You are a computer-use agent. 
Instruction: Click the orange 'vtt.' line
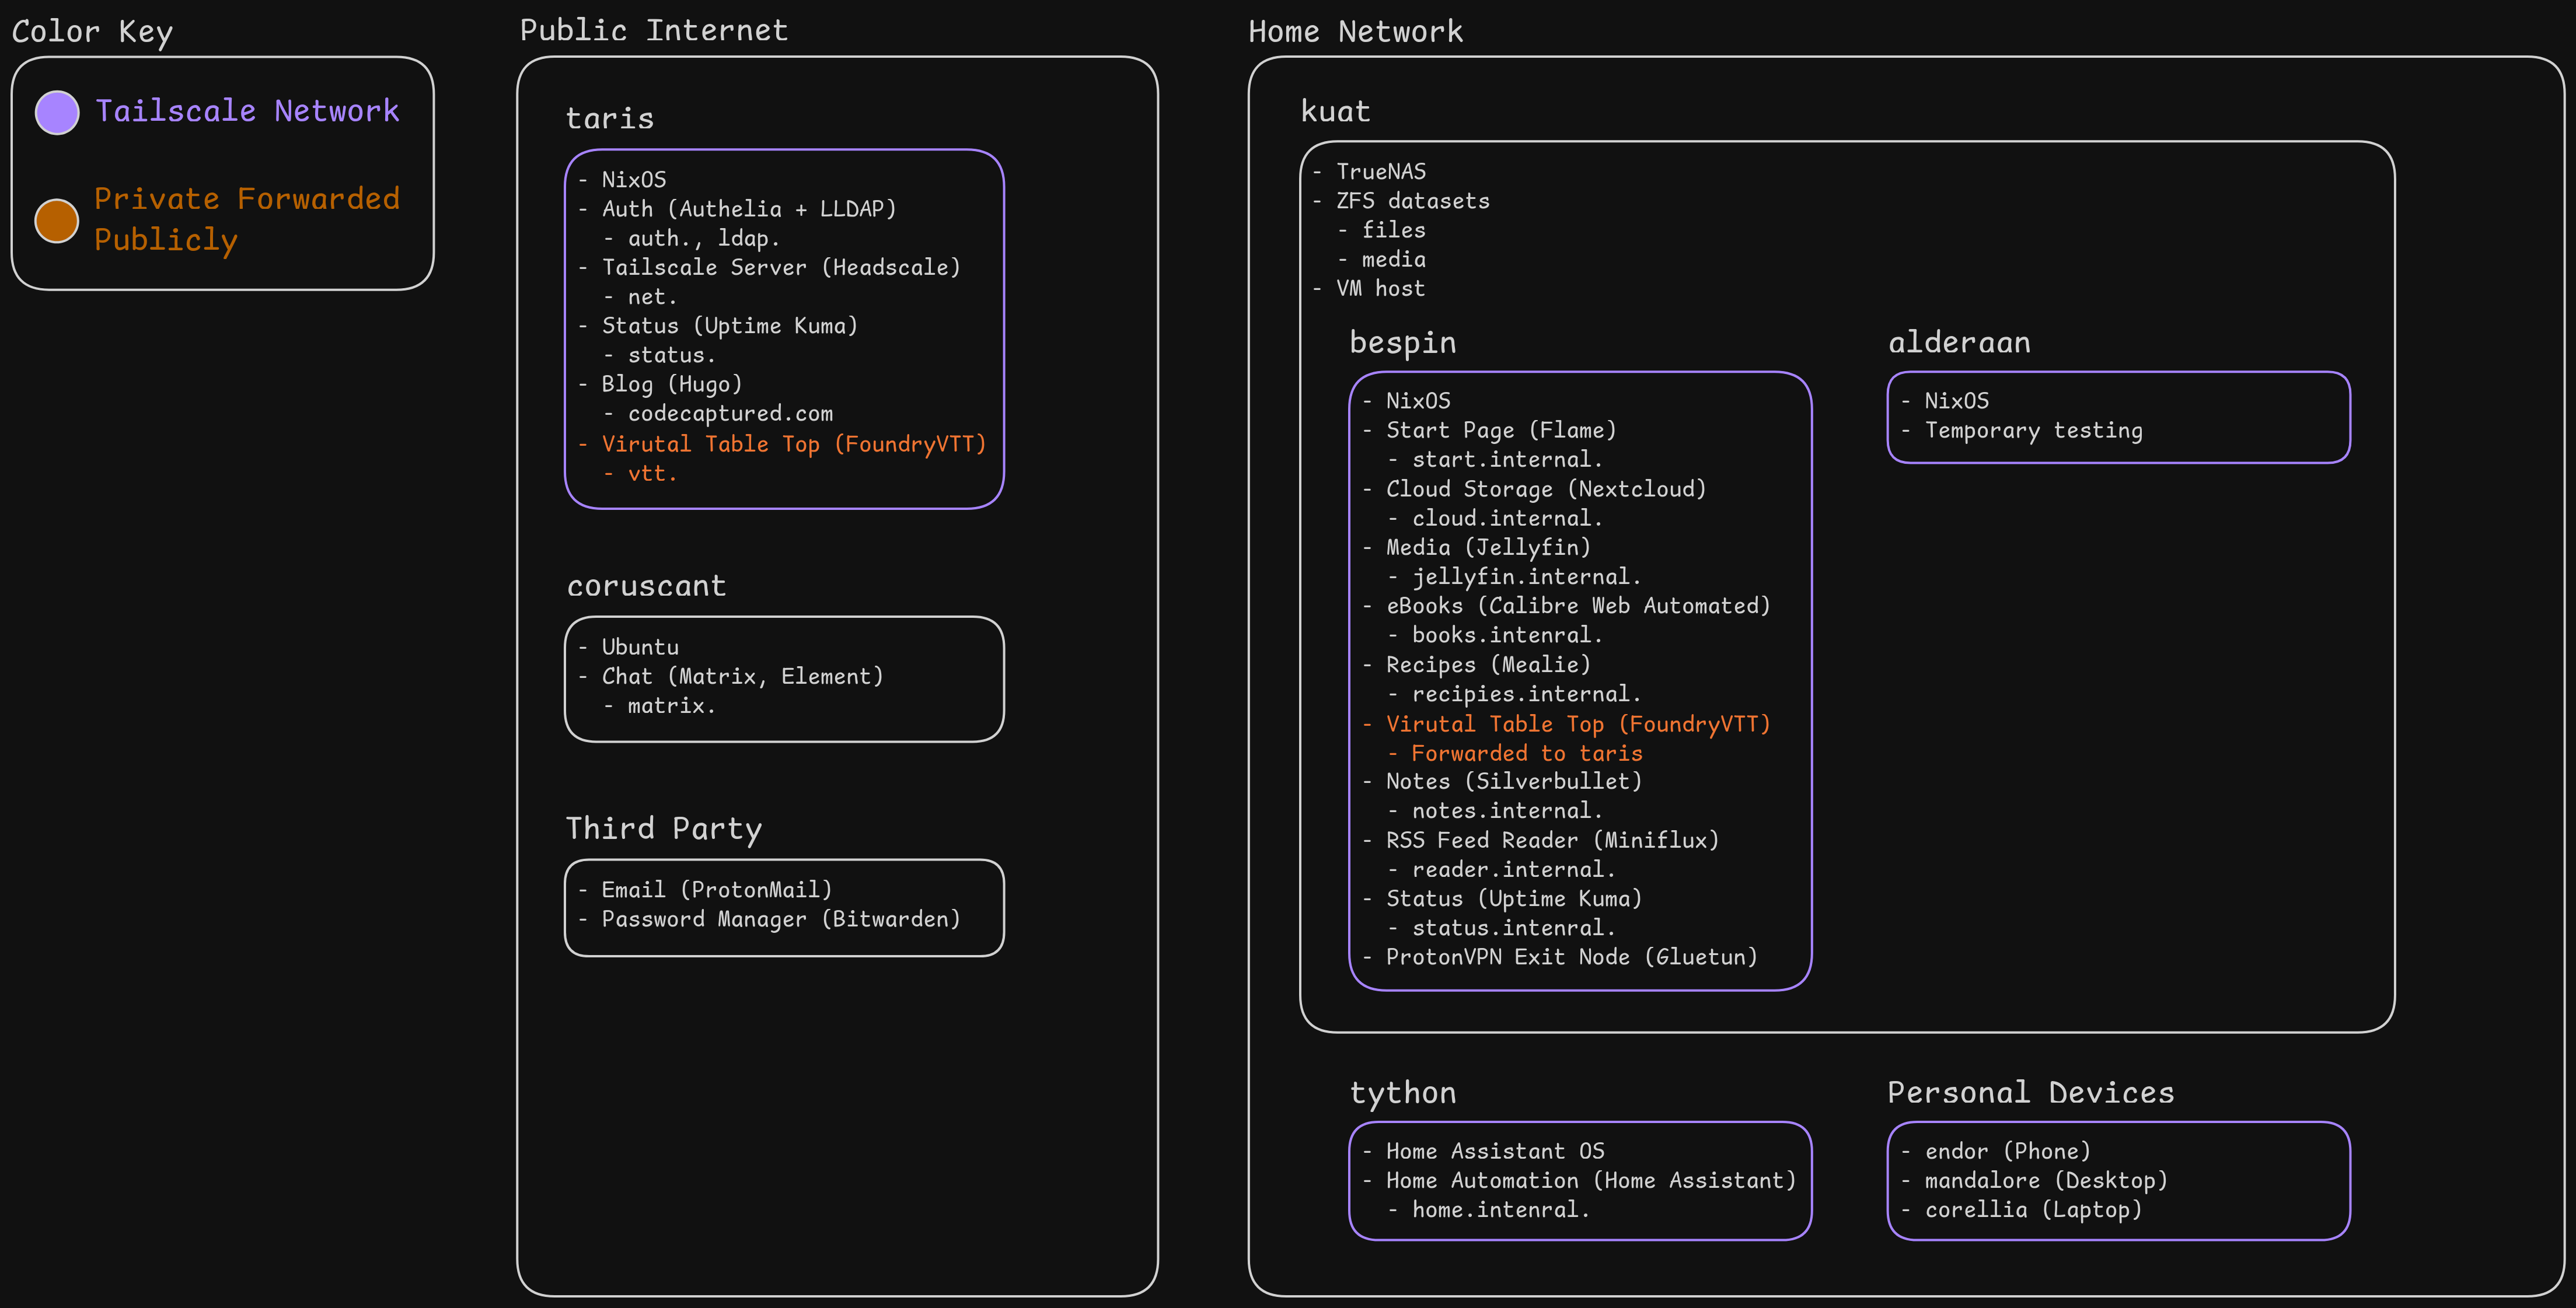(x=652, y=473)
